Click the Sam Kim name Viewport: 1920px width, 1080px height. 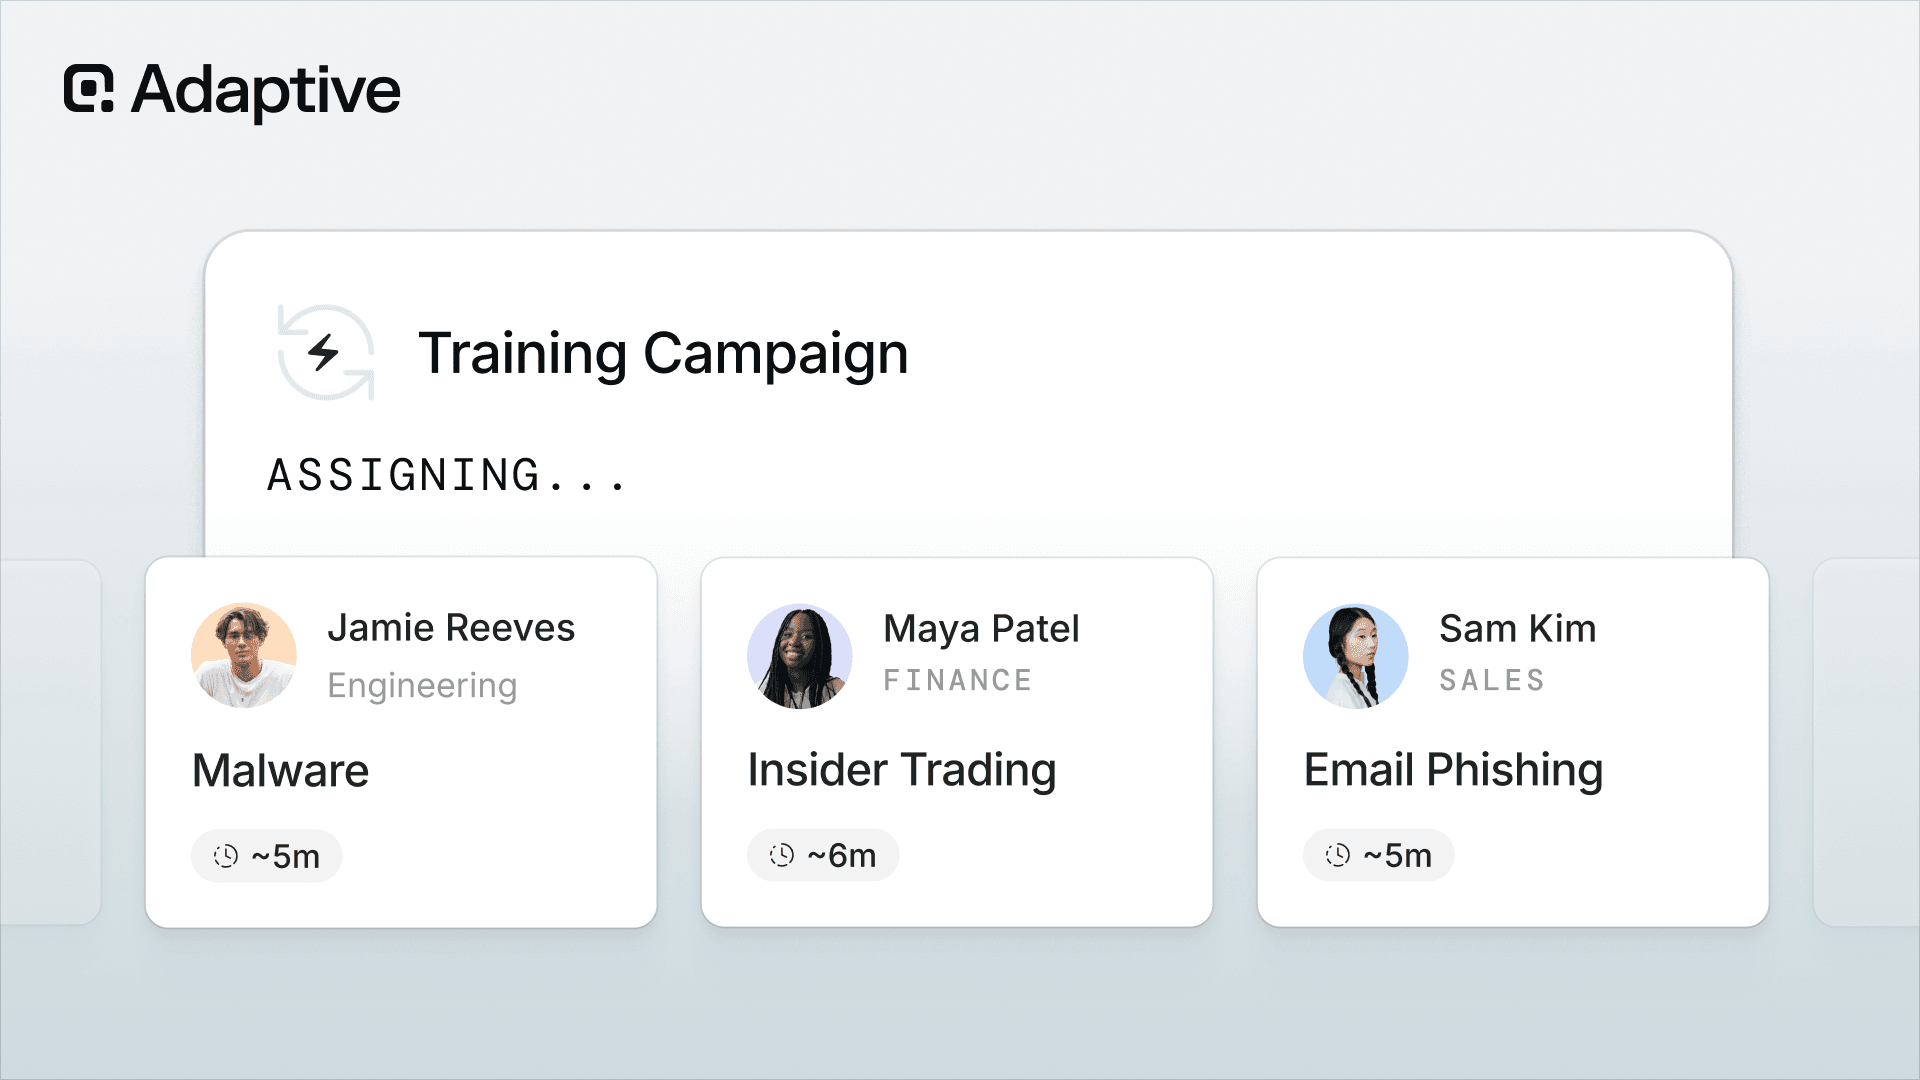pyautogui.click(x=1517, y=628)
